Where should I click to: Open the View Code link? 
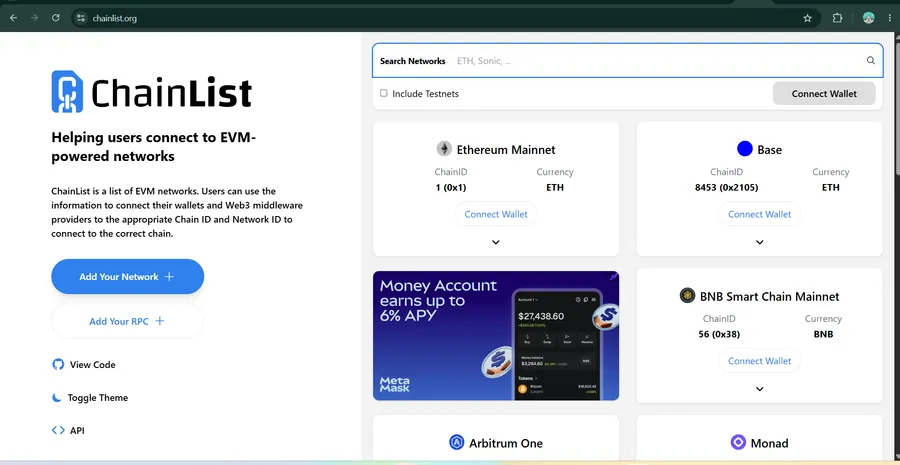click(x=84, y=365)
